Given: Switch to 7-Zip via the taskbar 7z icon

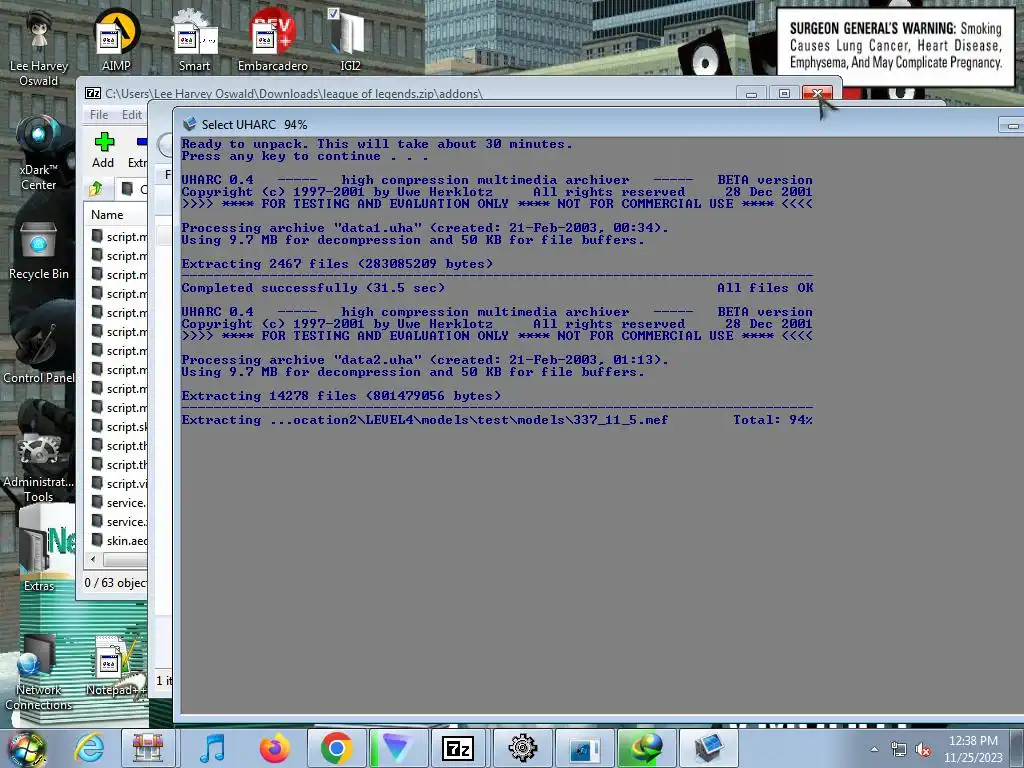Looking at the screenshot, I should point(458,748).
